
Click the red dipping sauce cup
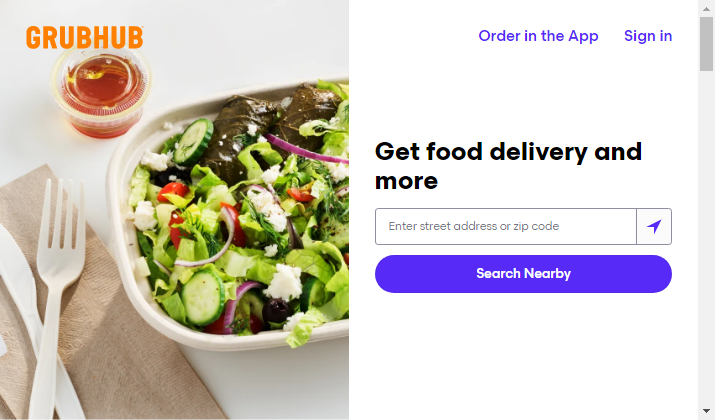(x=101, y=91)
